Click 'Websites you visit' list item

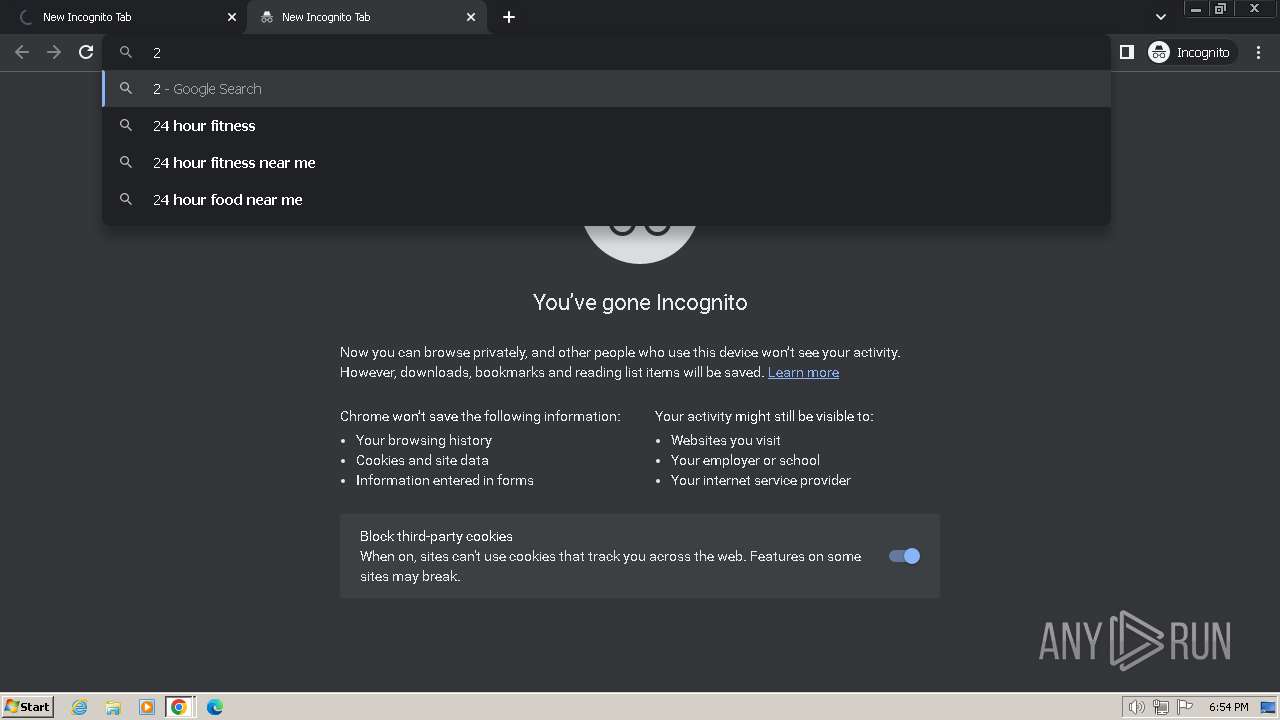[726, 440]
